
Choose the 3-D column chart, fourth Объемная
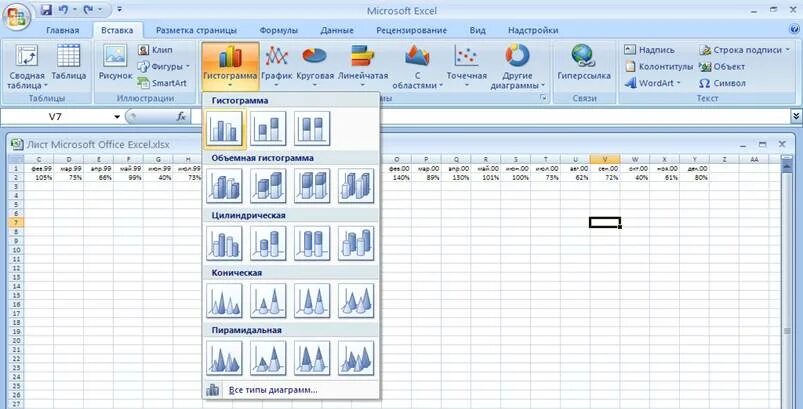356,186
